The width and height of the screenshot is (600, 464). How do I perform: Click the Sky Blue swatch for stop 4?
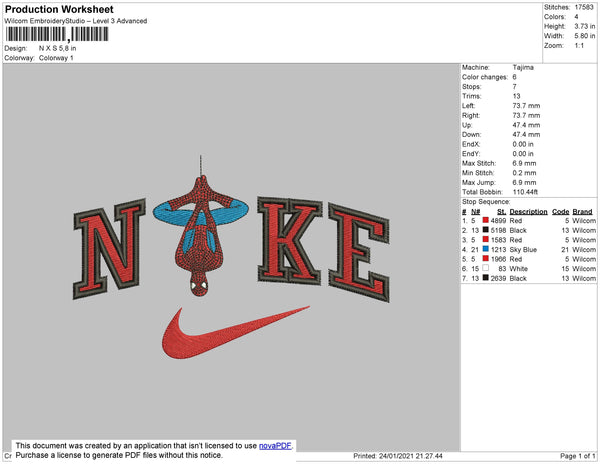point(486,249)
